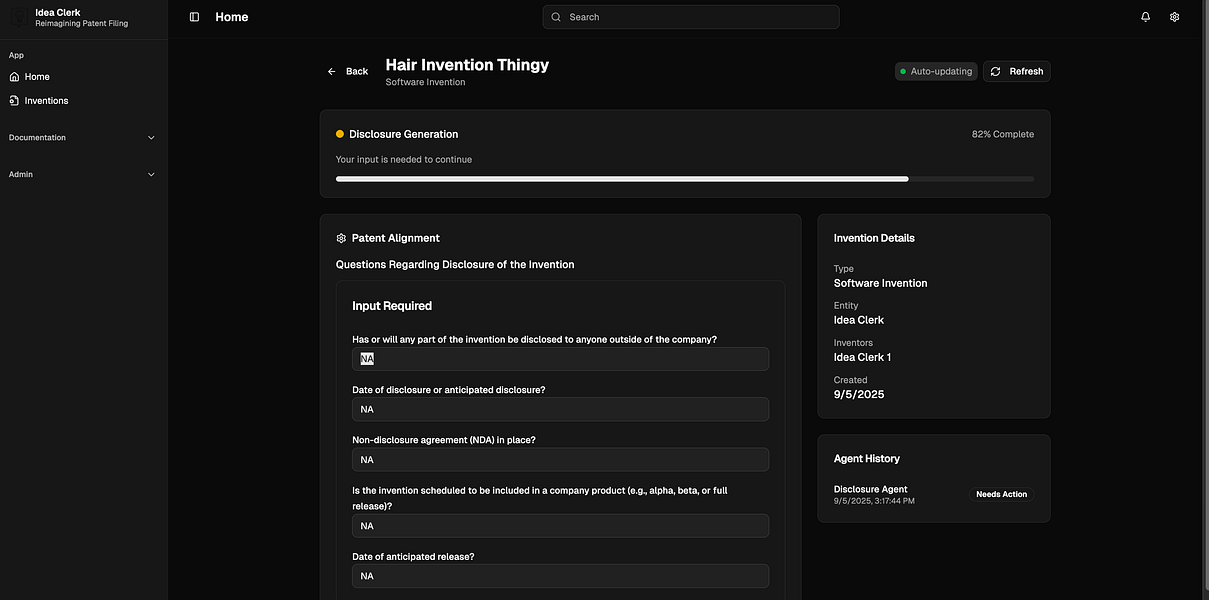Open Inventions in the sidebar
The image size is (1209, 600).
[46, 101]
